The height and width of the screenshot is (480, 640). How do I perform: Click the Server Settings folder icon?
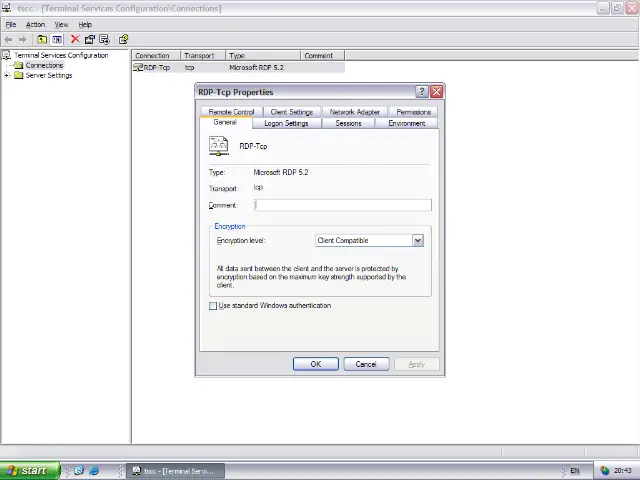point(18,76)
